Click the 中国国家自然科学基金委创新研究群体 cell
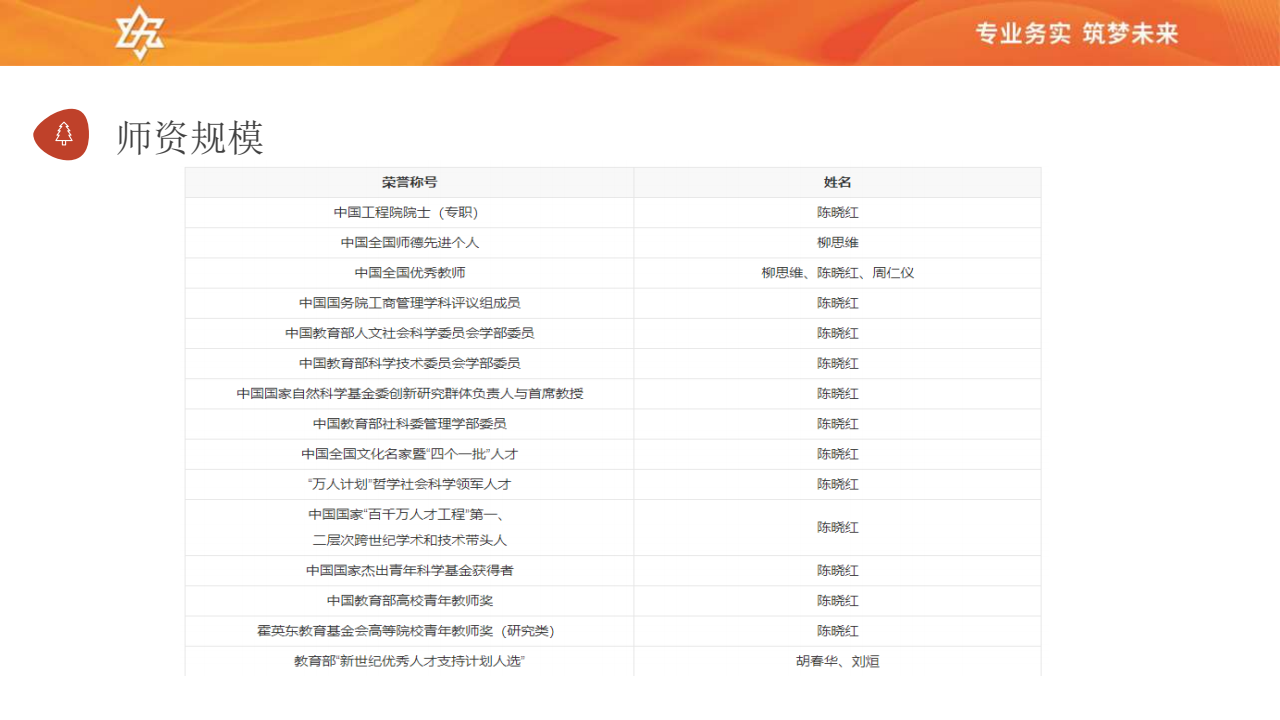The width and height of the screenshot is (1280, 720). pos(409,394)
